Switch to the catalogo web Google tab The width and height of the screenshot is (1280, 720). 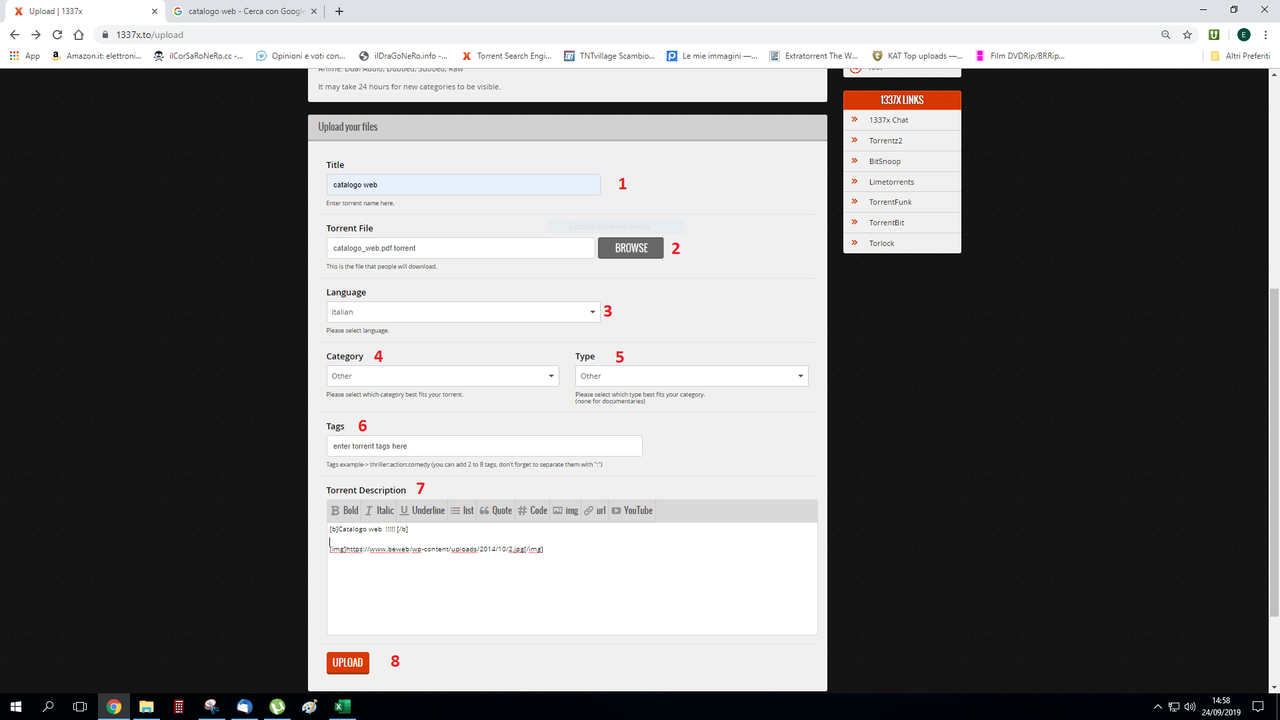point(246,11)
